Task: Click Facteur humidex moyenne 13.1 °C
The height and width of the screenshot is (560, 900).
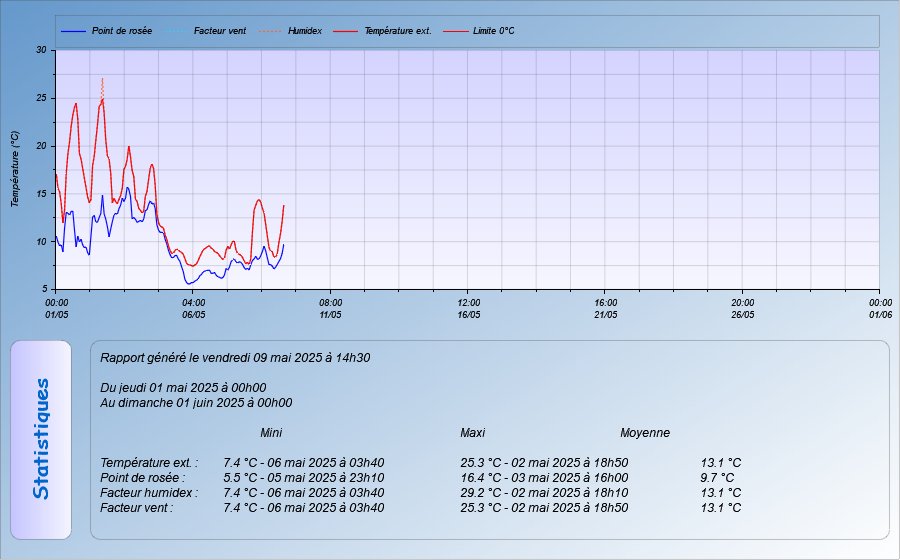Action: tap(721, 492)
